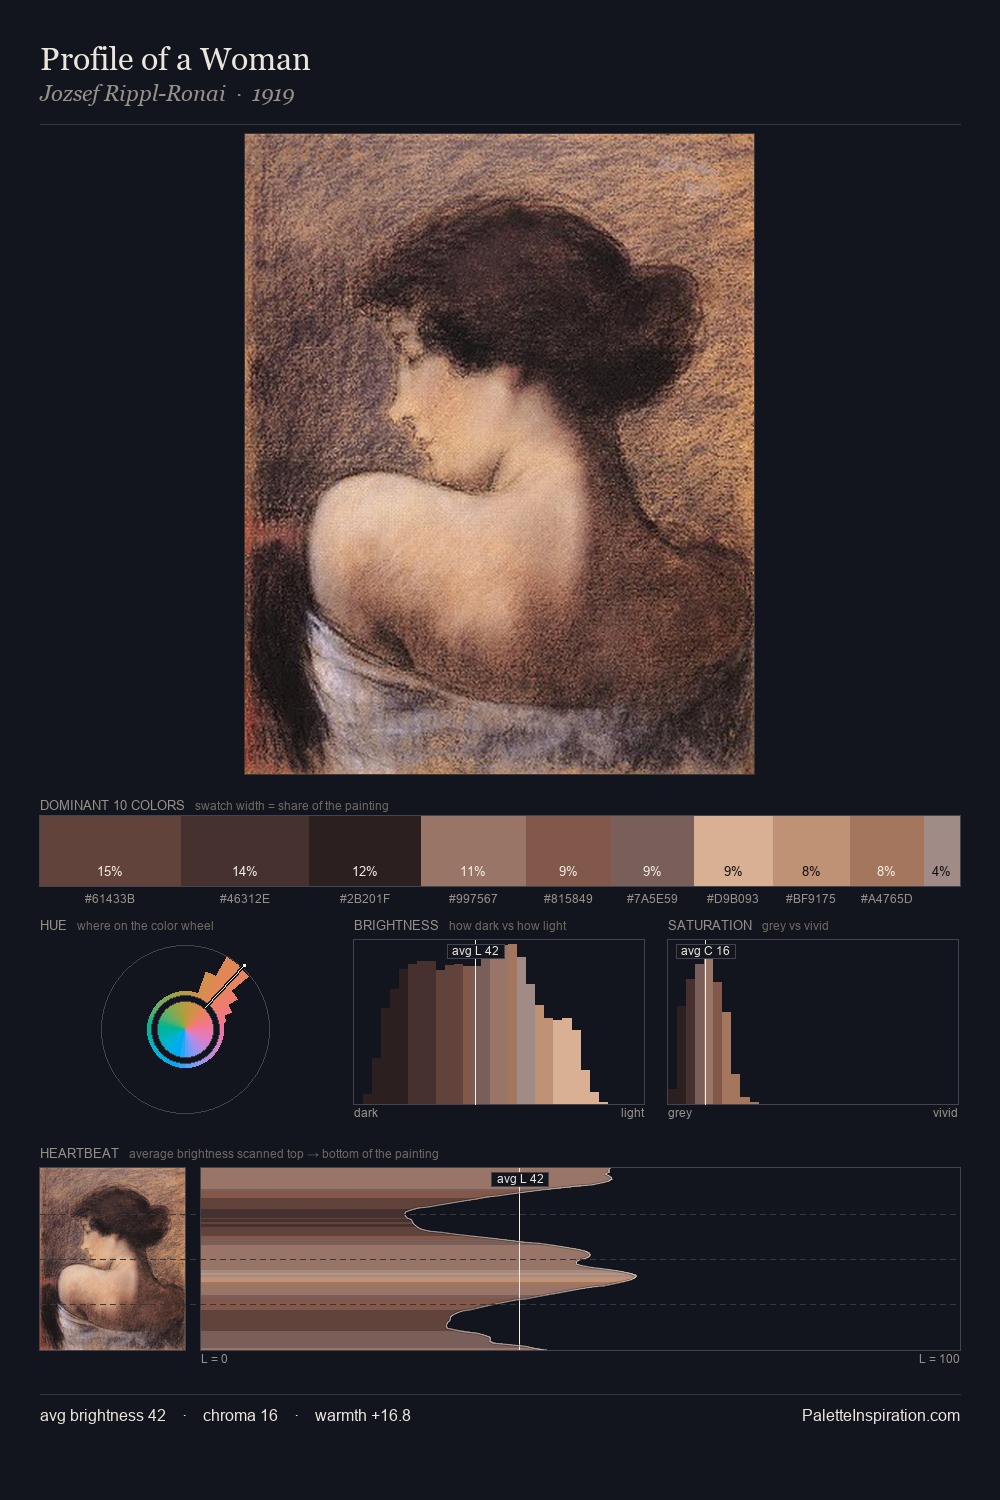Click the 'L = 0' axis label
Screen dimensions: 1000x1500
pos(214,1358)
